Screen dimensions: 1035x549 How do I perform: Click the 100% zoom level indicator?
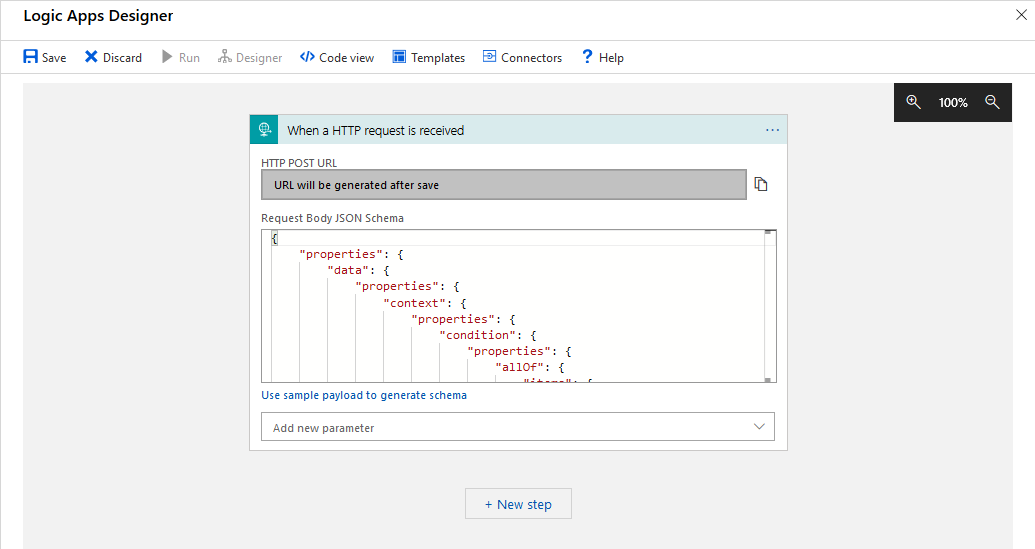tap(953, 102)
